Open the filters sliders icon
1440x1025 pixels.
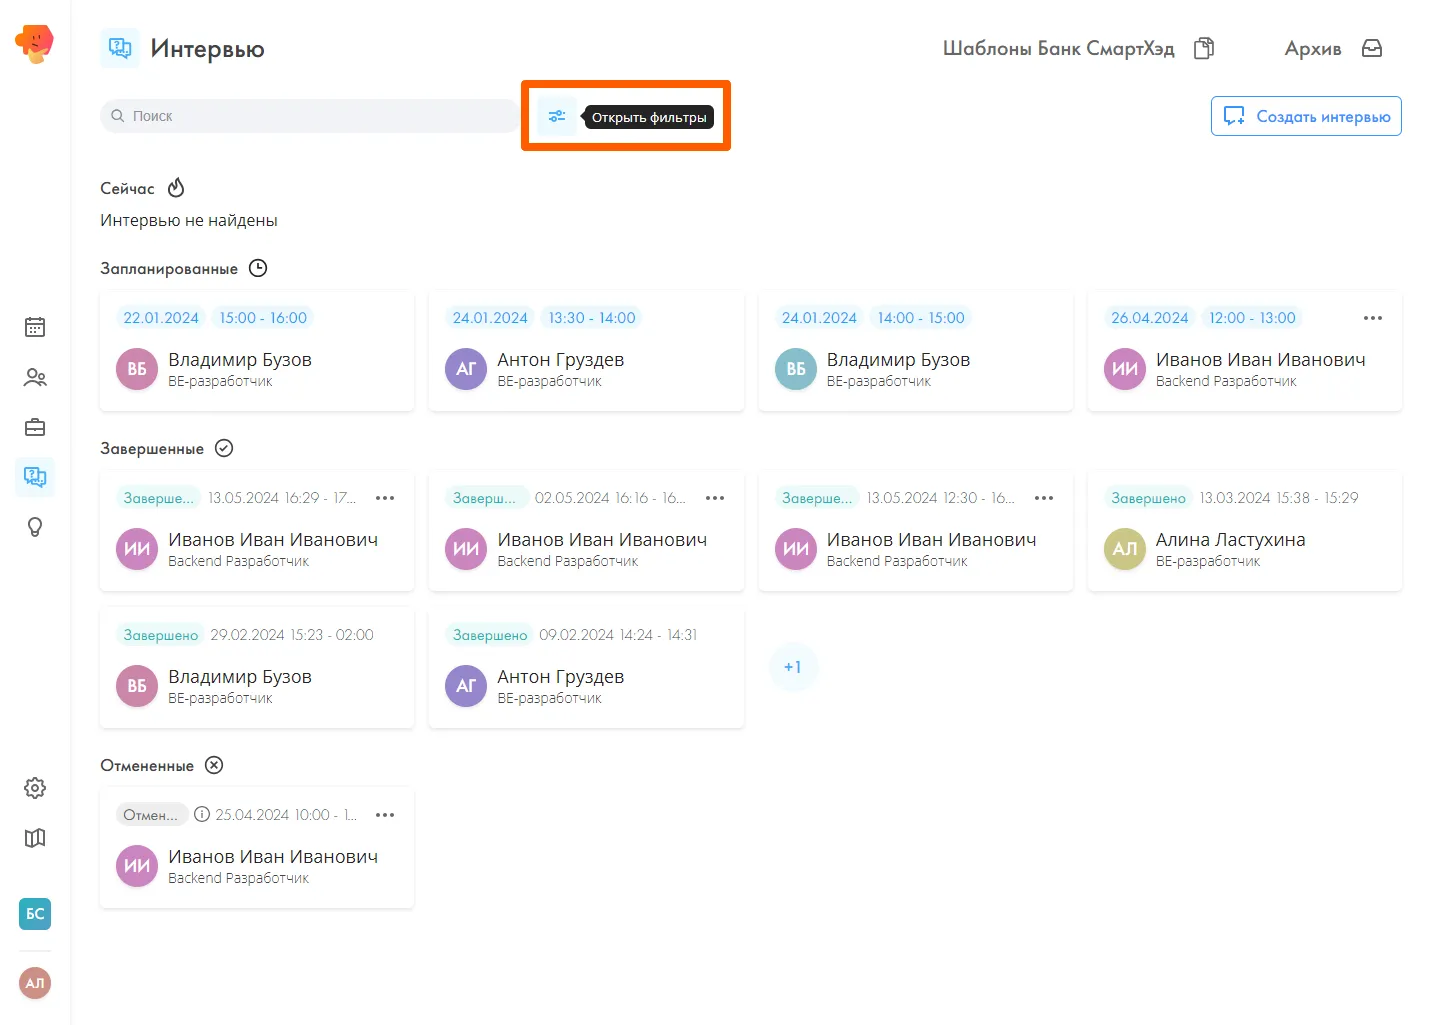557,116
